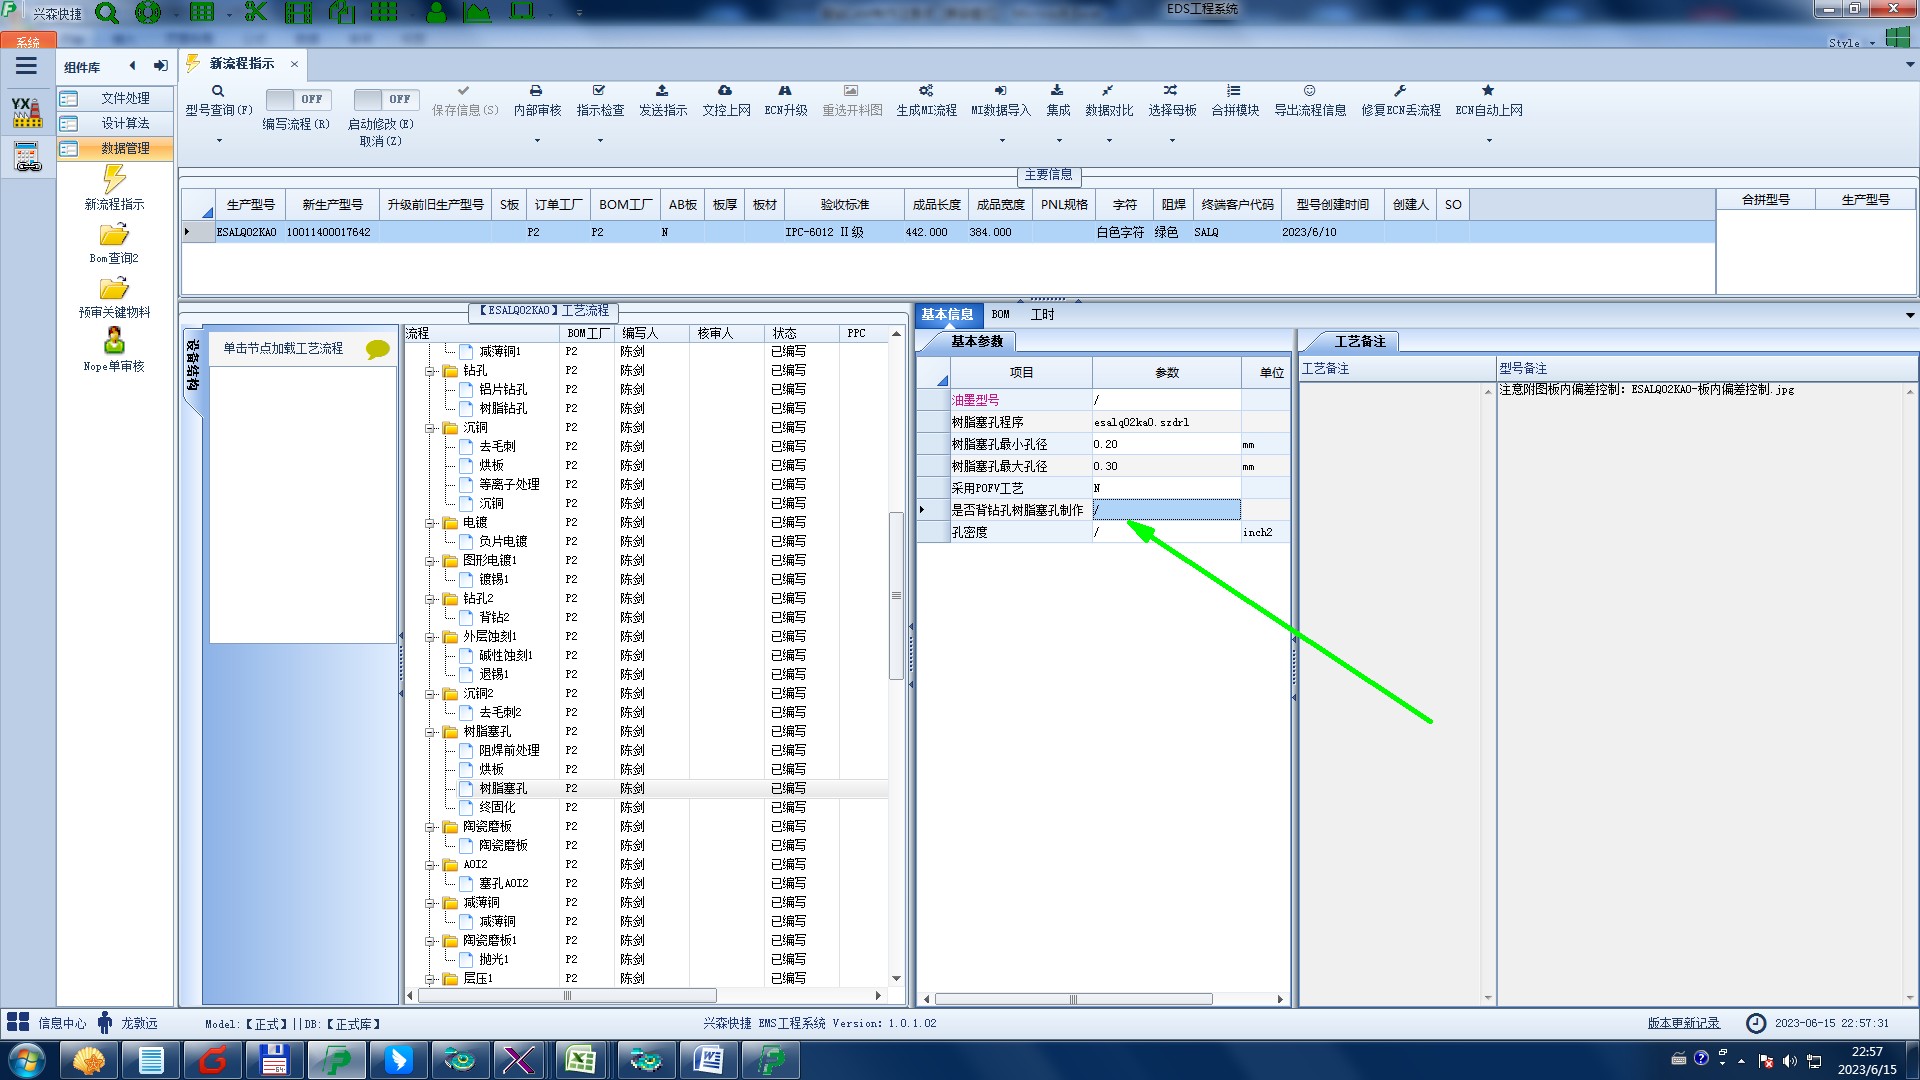Open Excel from the Windows taskbar
The image size is (1920, 1080).
coord(581,1059)
